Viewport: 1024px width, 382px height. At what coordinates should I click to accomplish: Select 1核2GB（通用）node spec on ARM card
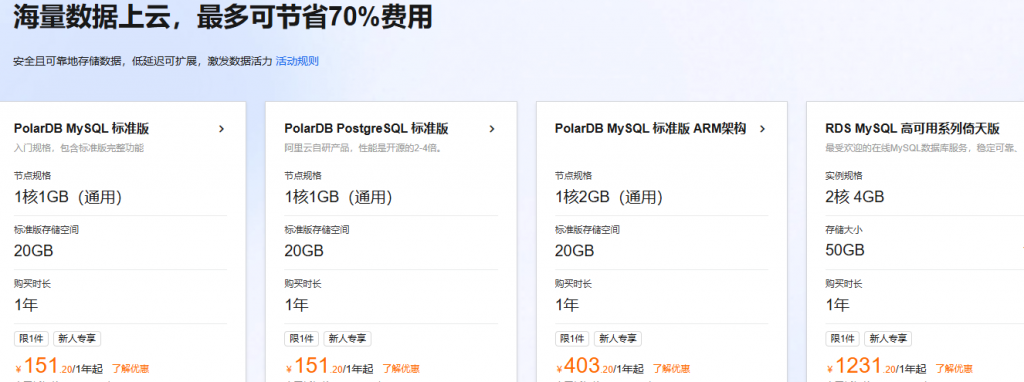pyautogui.click(x=609, y=197)
